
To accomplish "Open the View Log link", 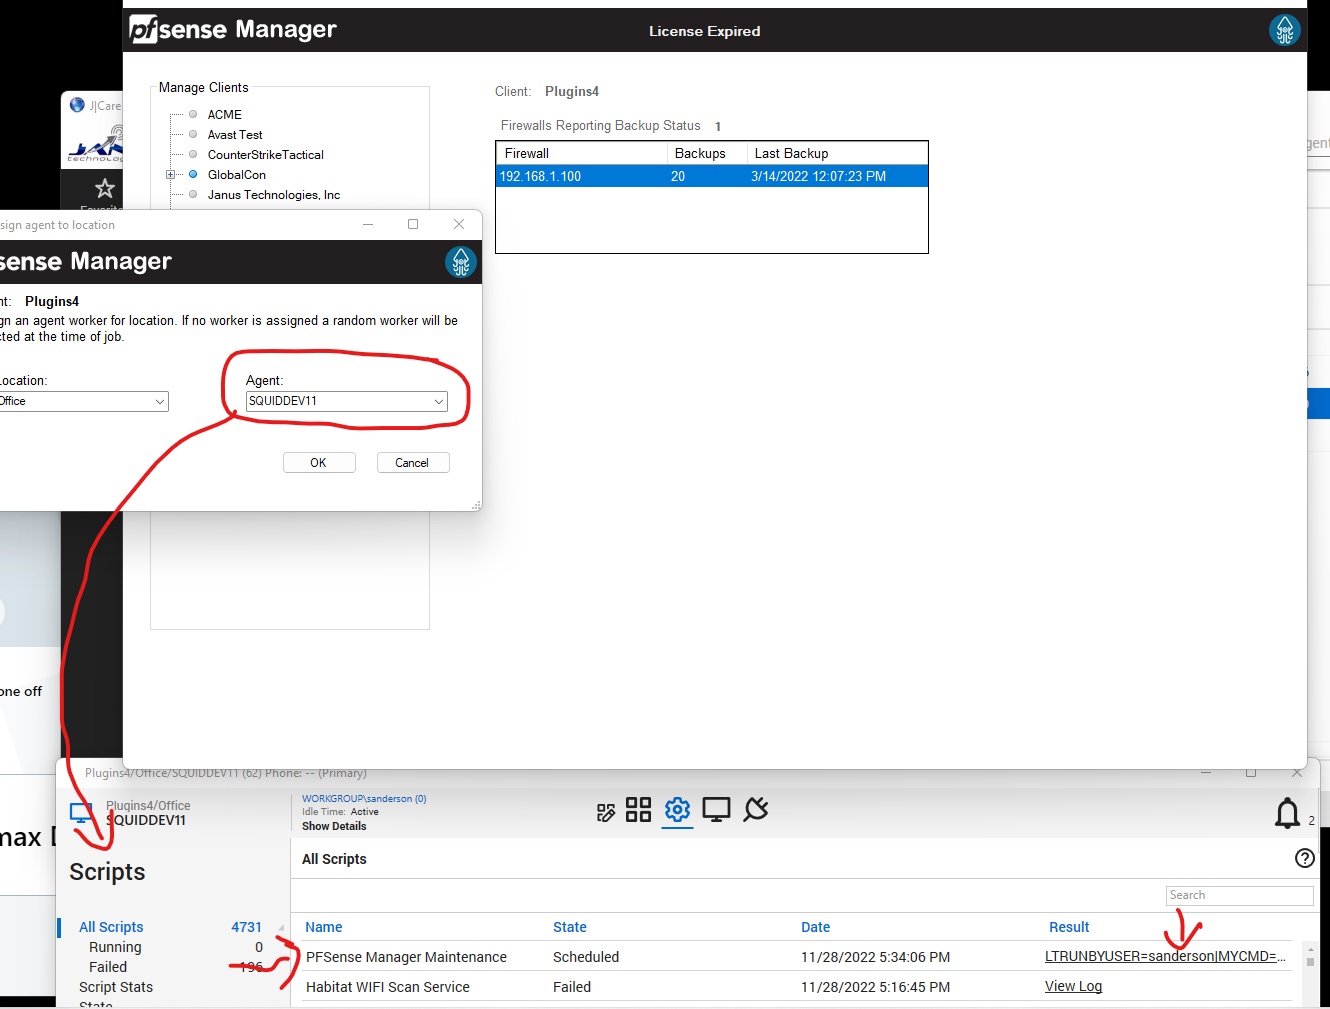I will (x=1073, y=986).
